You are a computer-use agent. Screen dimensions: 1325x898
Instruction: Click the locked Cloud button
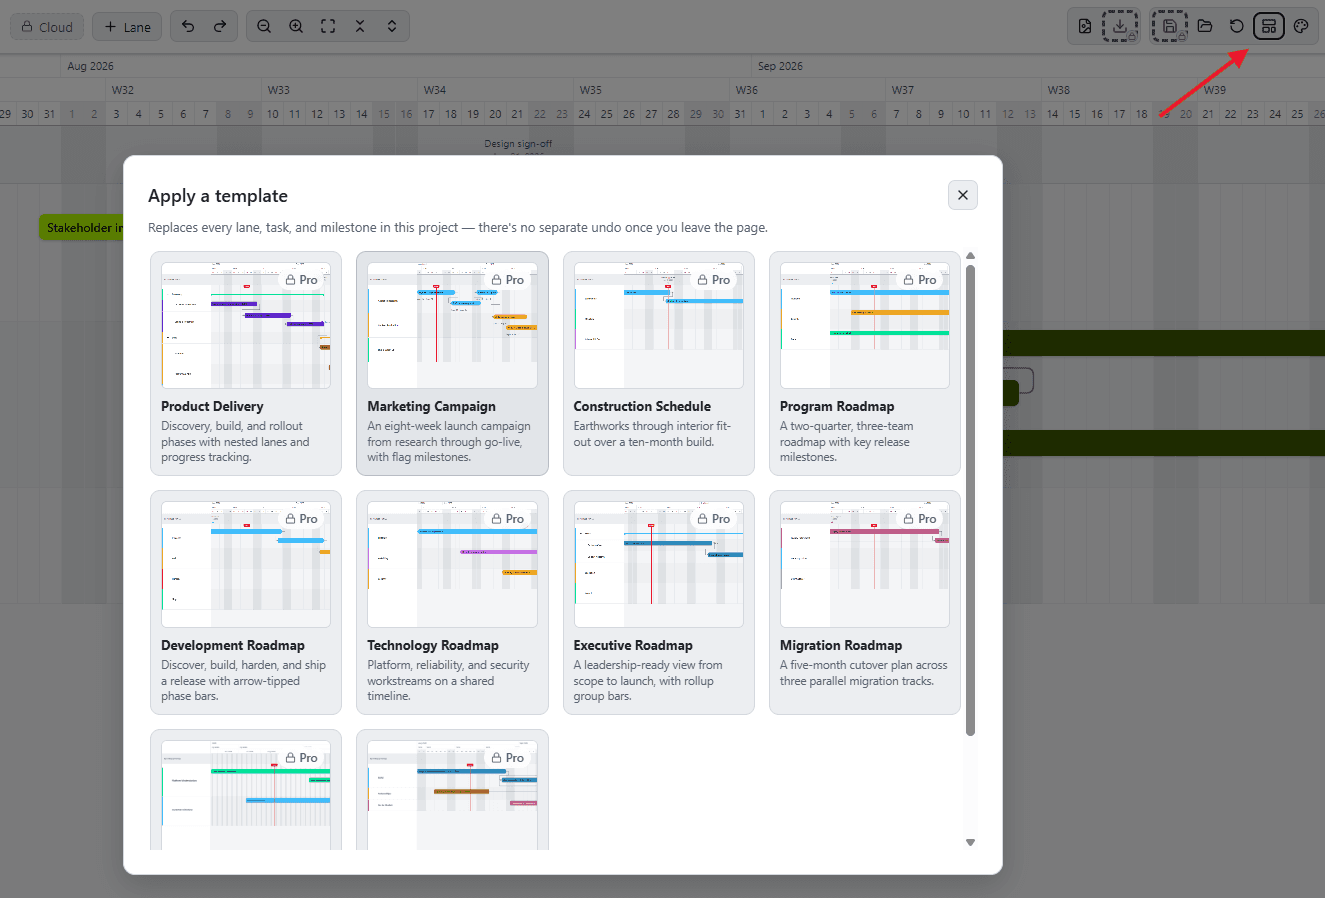(47, 27)
